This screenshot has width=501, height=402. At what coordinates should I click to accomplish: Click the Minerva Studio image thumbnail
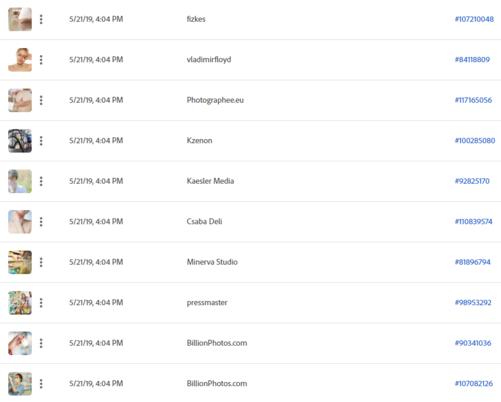20,262
